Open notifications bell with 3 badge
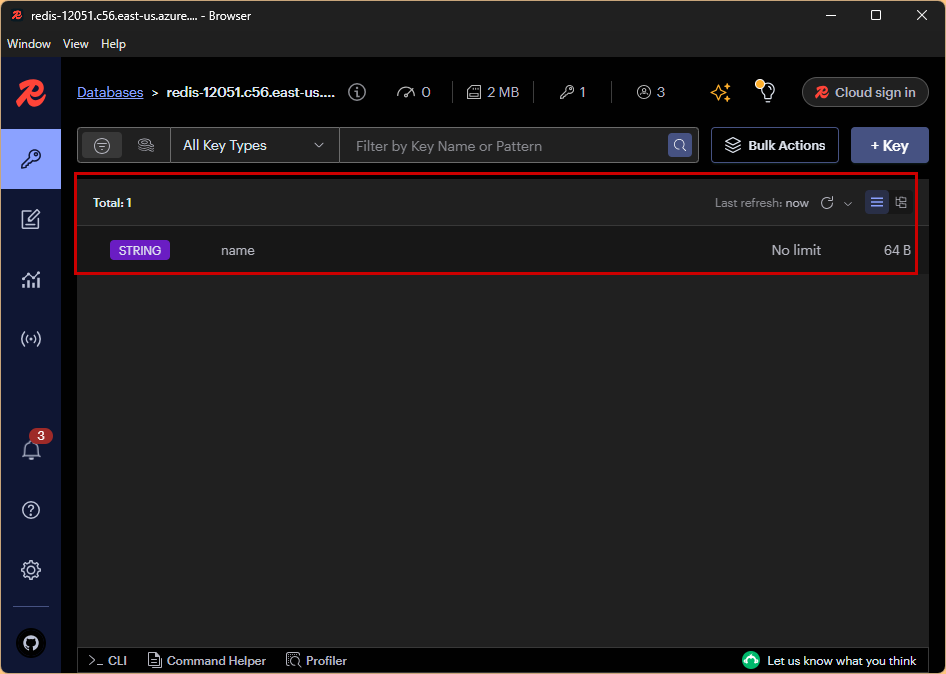946x674 pixels. pyautogui.click(x=31, y=450)
